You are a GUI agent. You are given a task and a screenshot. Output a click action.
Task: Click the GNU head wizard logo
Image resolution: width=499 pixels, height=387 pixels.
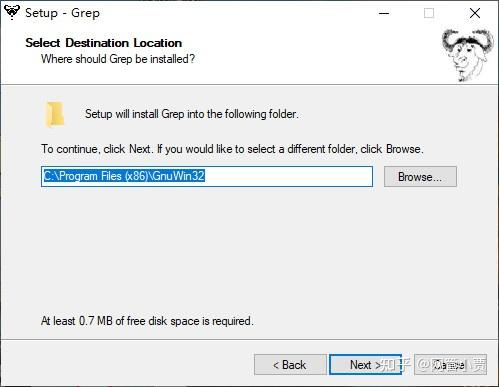[467, 55]
